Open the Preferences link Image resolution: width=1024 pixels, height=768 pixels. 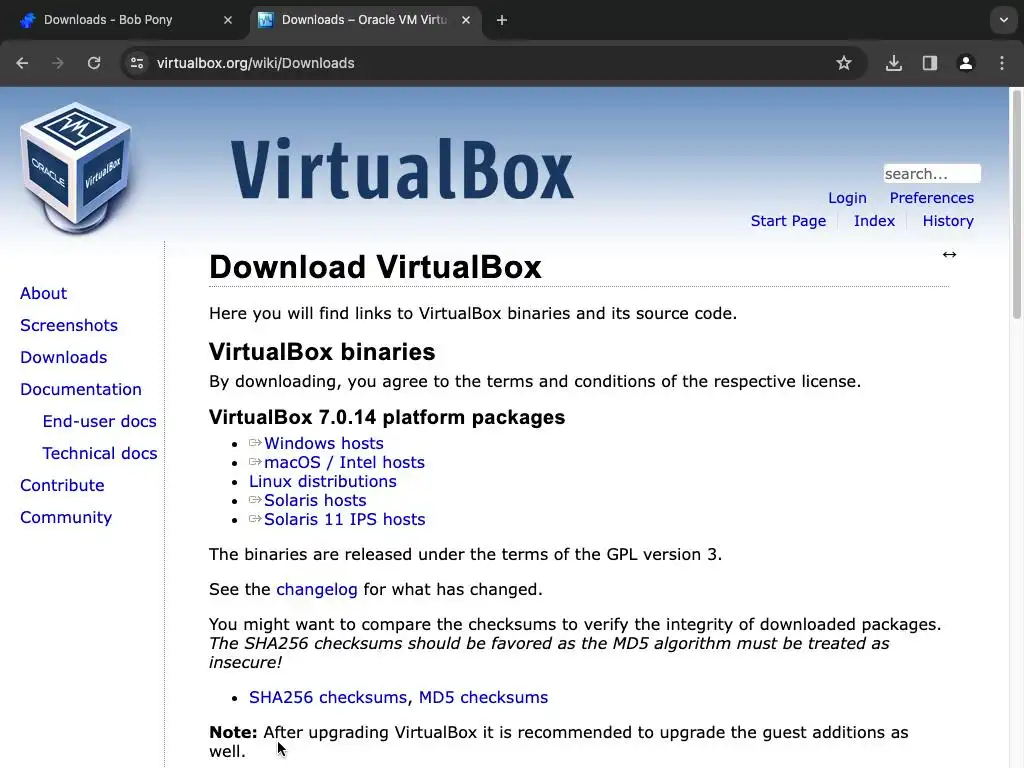[931, 198]
